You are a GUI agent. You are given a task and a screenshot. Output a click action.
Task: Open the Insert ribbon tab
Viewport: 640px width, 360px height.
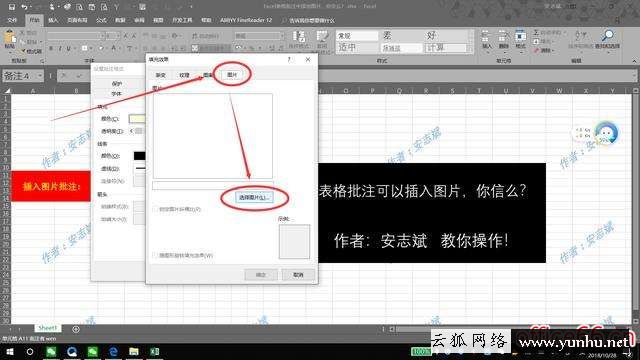53,20
